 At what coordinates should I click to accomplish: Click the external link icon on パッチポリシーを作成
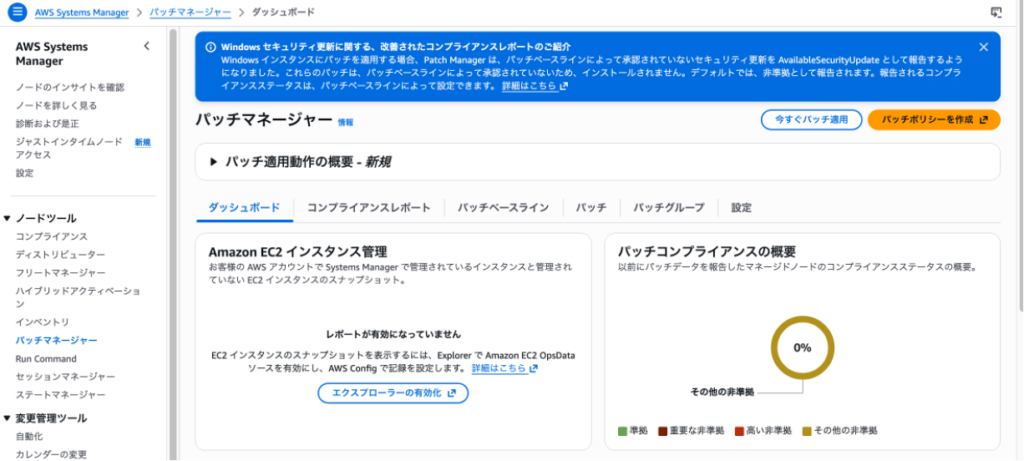point(985,120)
